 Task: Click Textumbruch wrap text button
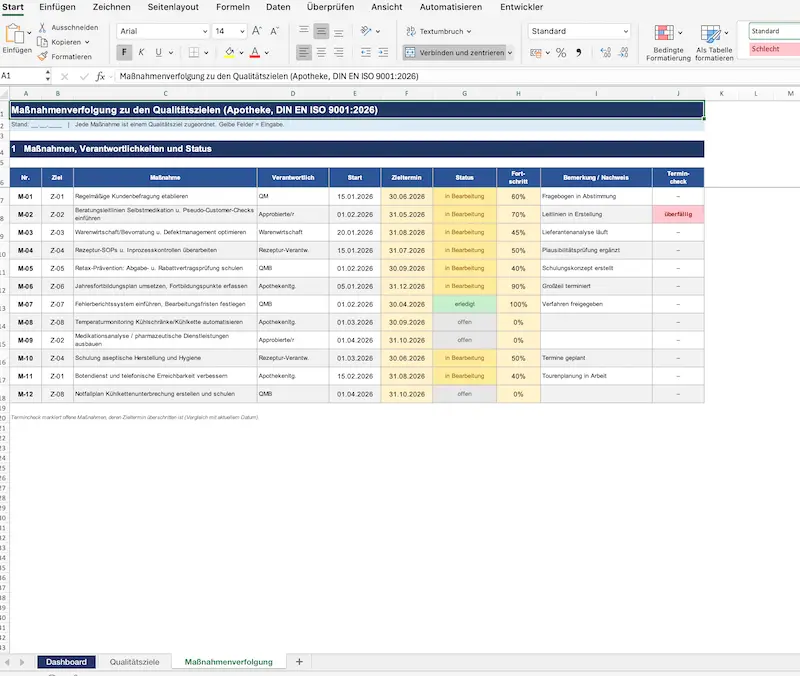(438, 31)
